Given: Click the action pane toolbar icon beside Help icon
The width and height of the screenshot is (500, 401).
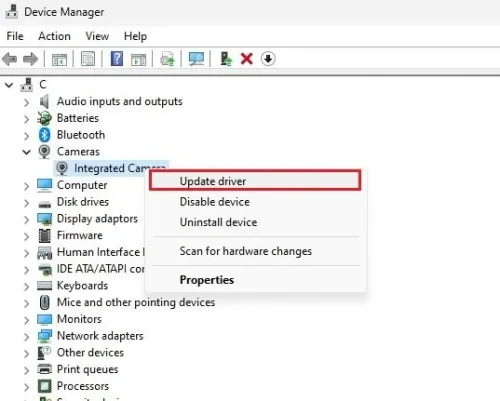Looking at the screenshot, I should (x=138, y=59).
